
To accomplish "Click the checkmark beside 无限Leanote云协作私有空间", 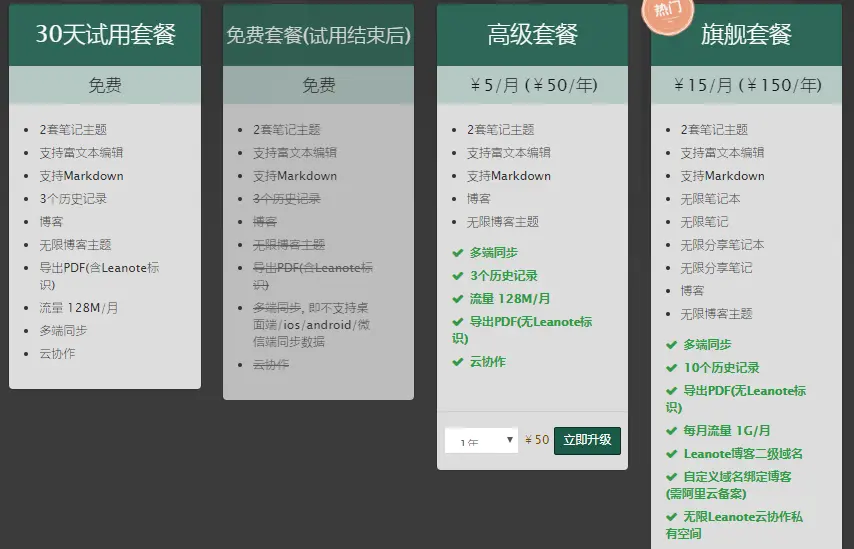I will click(672, 517).
